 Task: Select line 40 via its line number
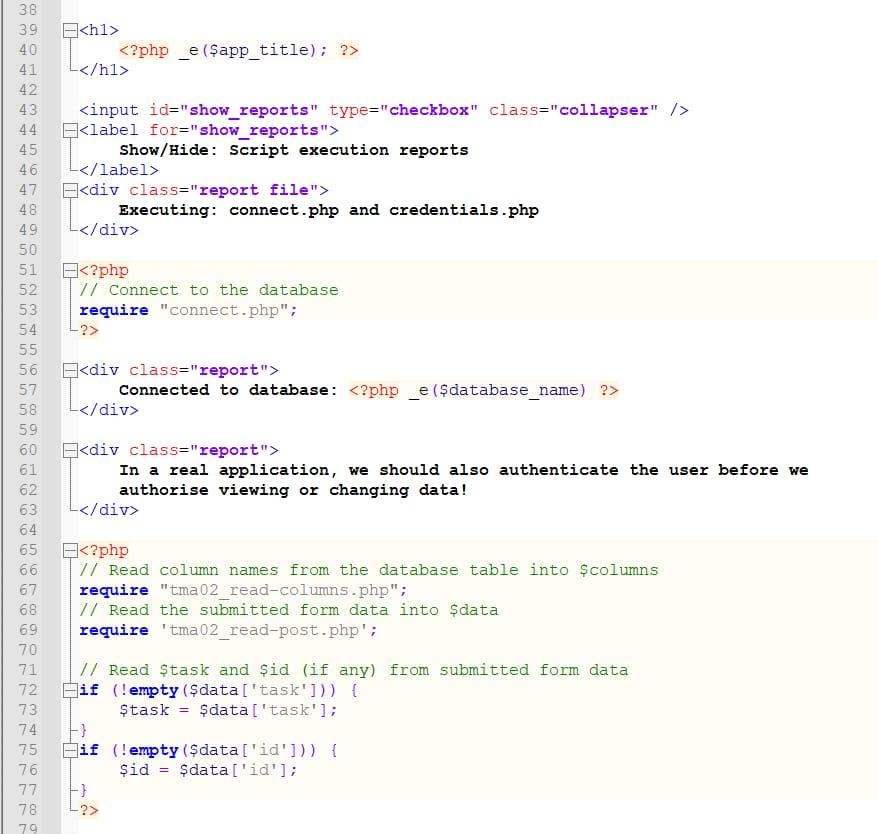point(28,50)
